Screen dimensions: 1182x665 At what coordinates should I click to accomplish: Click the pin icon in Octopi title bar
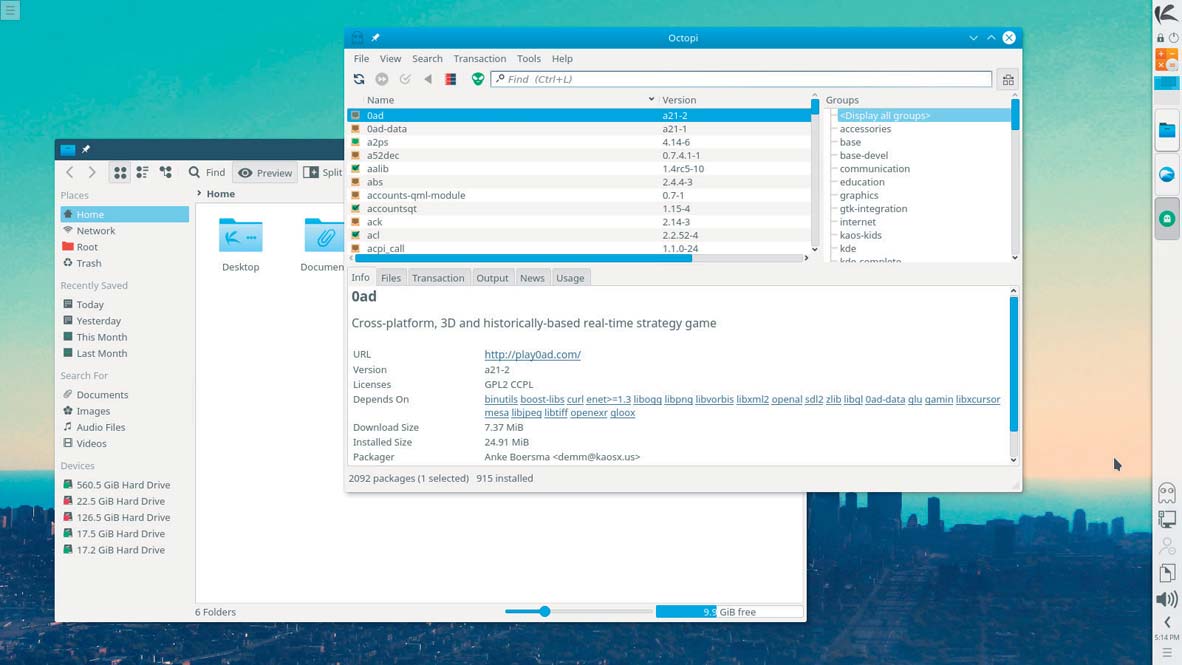375,38
